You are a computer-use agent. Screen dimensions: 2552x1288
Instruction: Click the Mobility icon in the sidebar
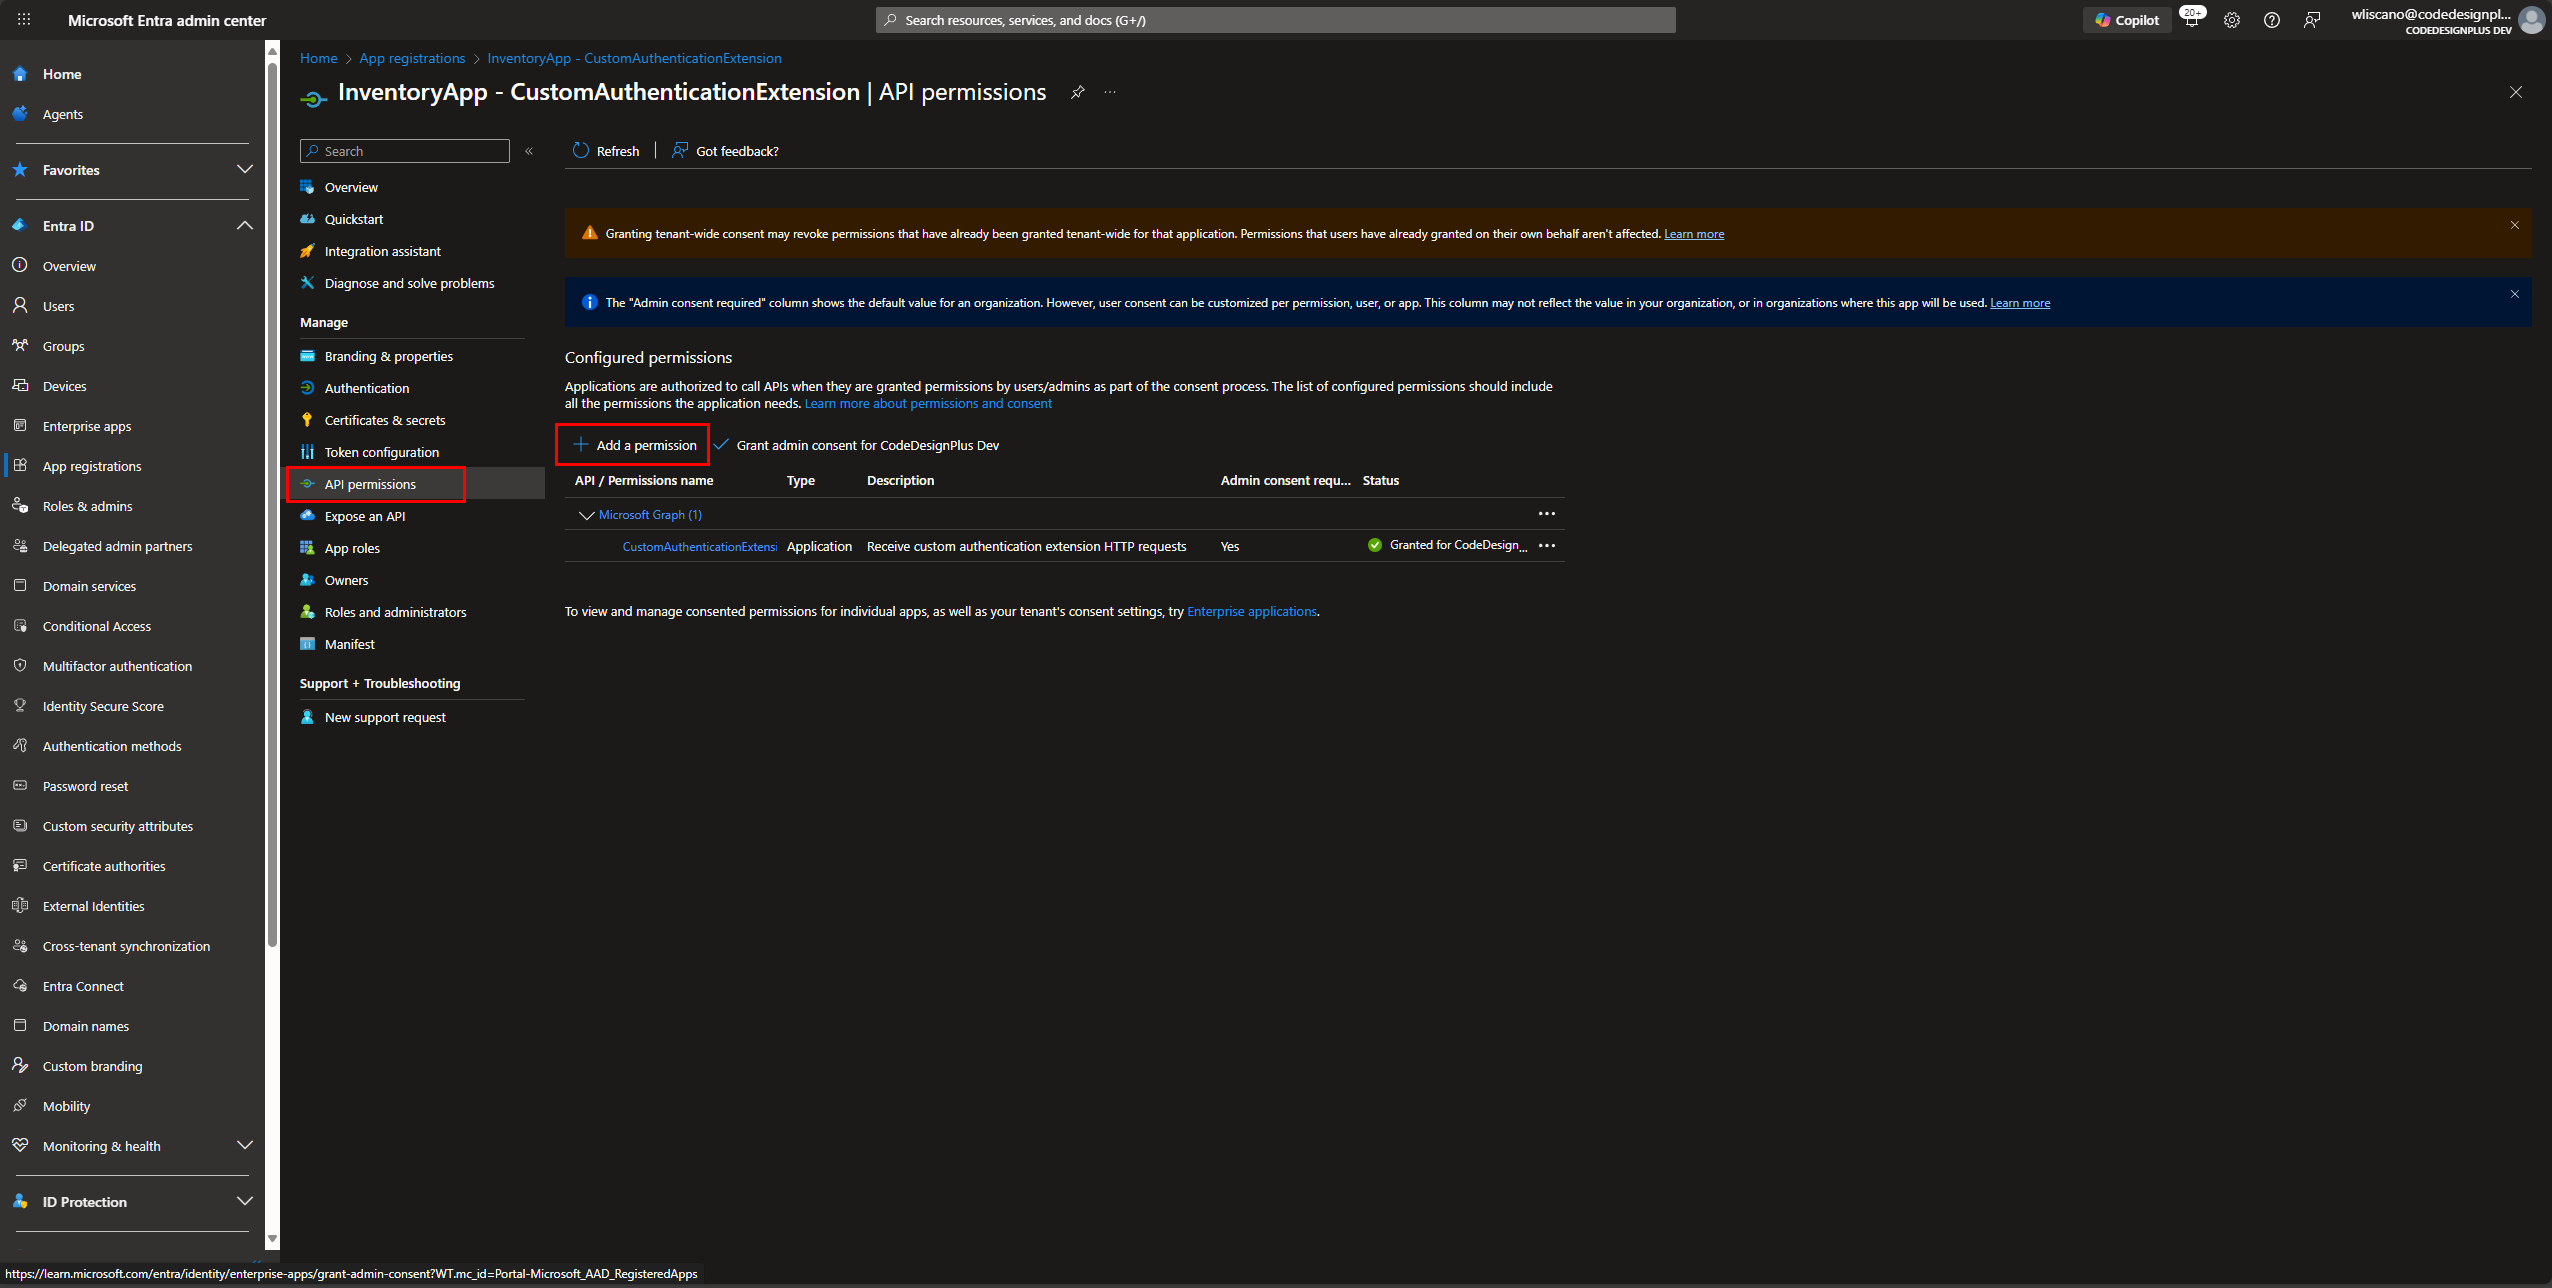(20, 1106)
